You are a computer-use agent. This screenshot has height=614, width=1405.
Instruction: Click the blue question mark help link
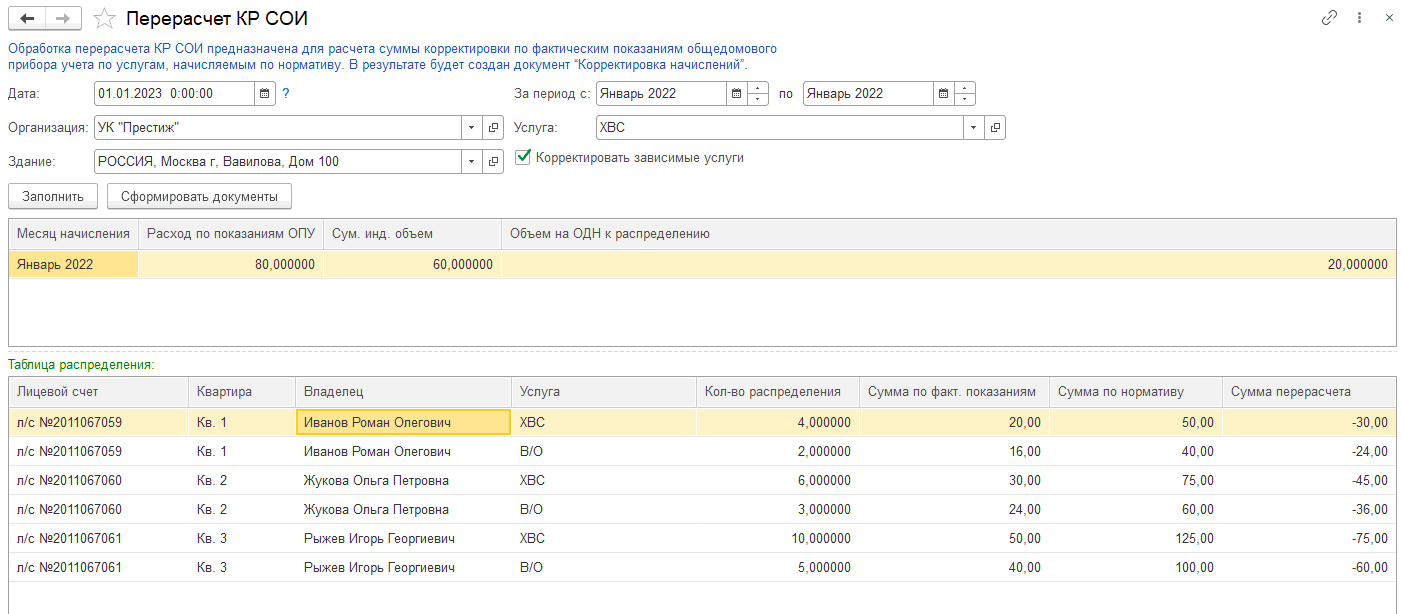click(286, 94)
